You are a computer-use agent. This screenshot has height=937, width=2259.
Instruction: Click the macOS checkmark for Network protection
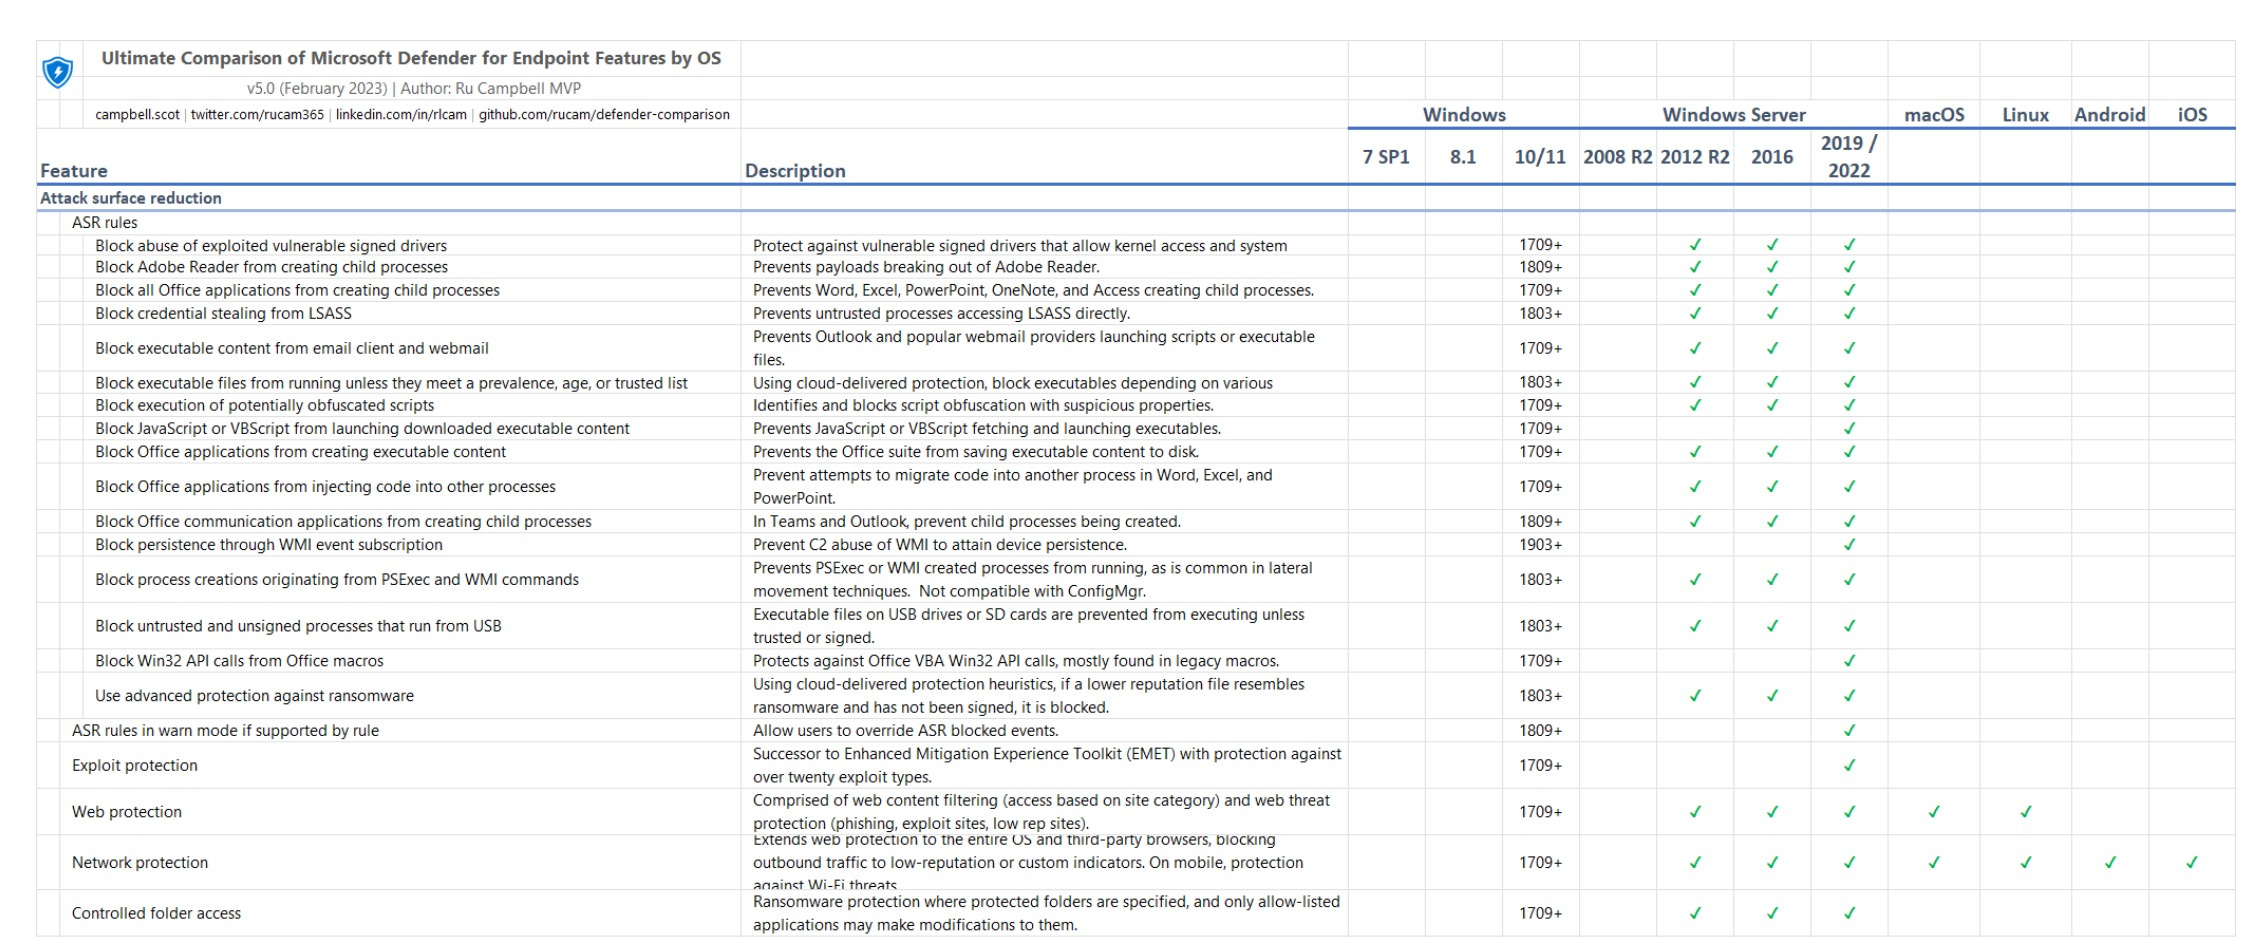pyautogui.click(x=1934, y=862)
